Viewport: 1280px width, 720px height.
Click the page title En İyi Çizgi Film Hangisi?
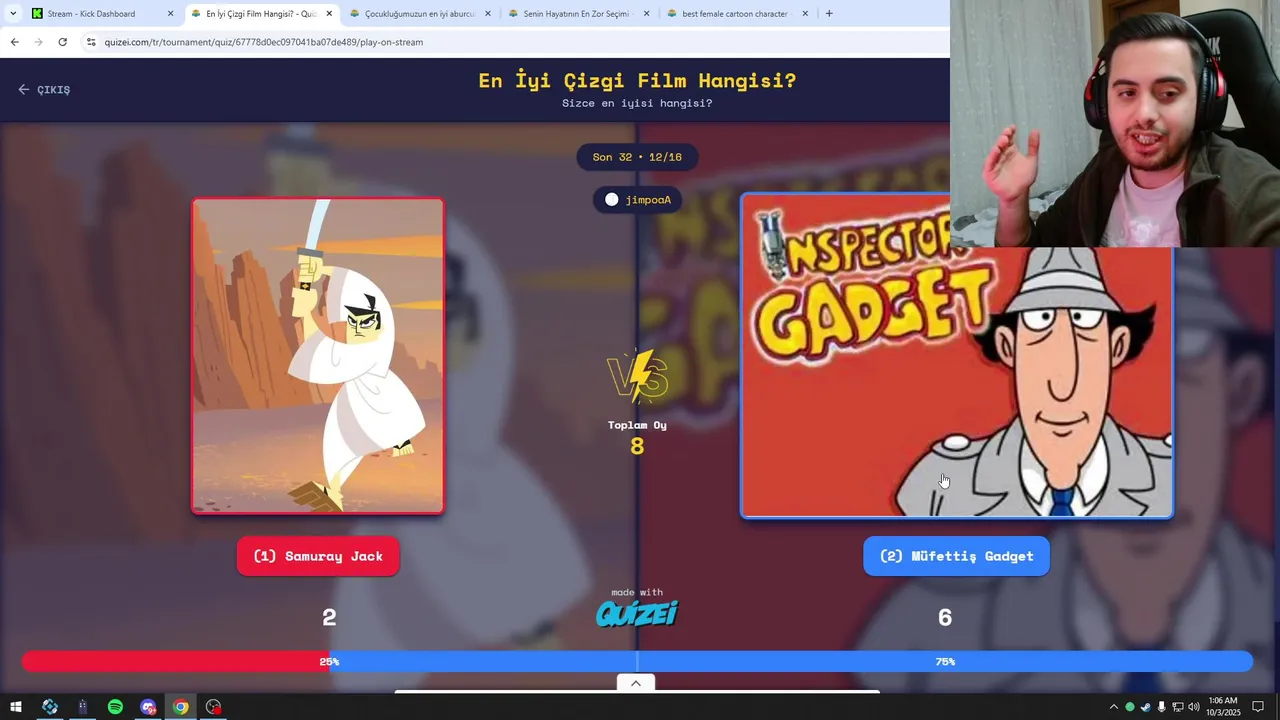click(637, 80)
